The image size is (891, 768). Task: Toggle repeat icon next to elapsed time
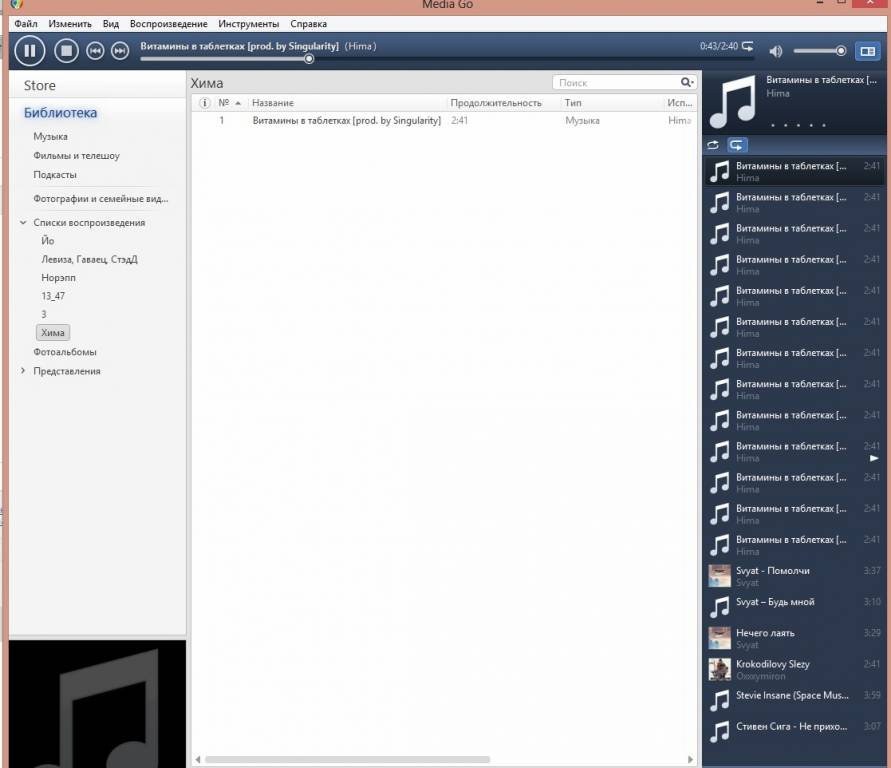tap(748, 46)
